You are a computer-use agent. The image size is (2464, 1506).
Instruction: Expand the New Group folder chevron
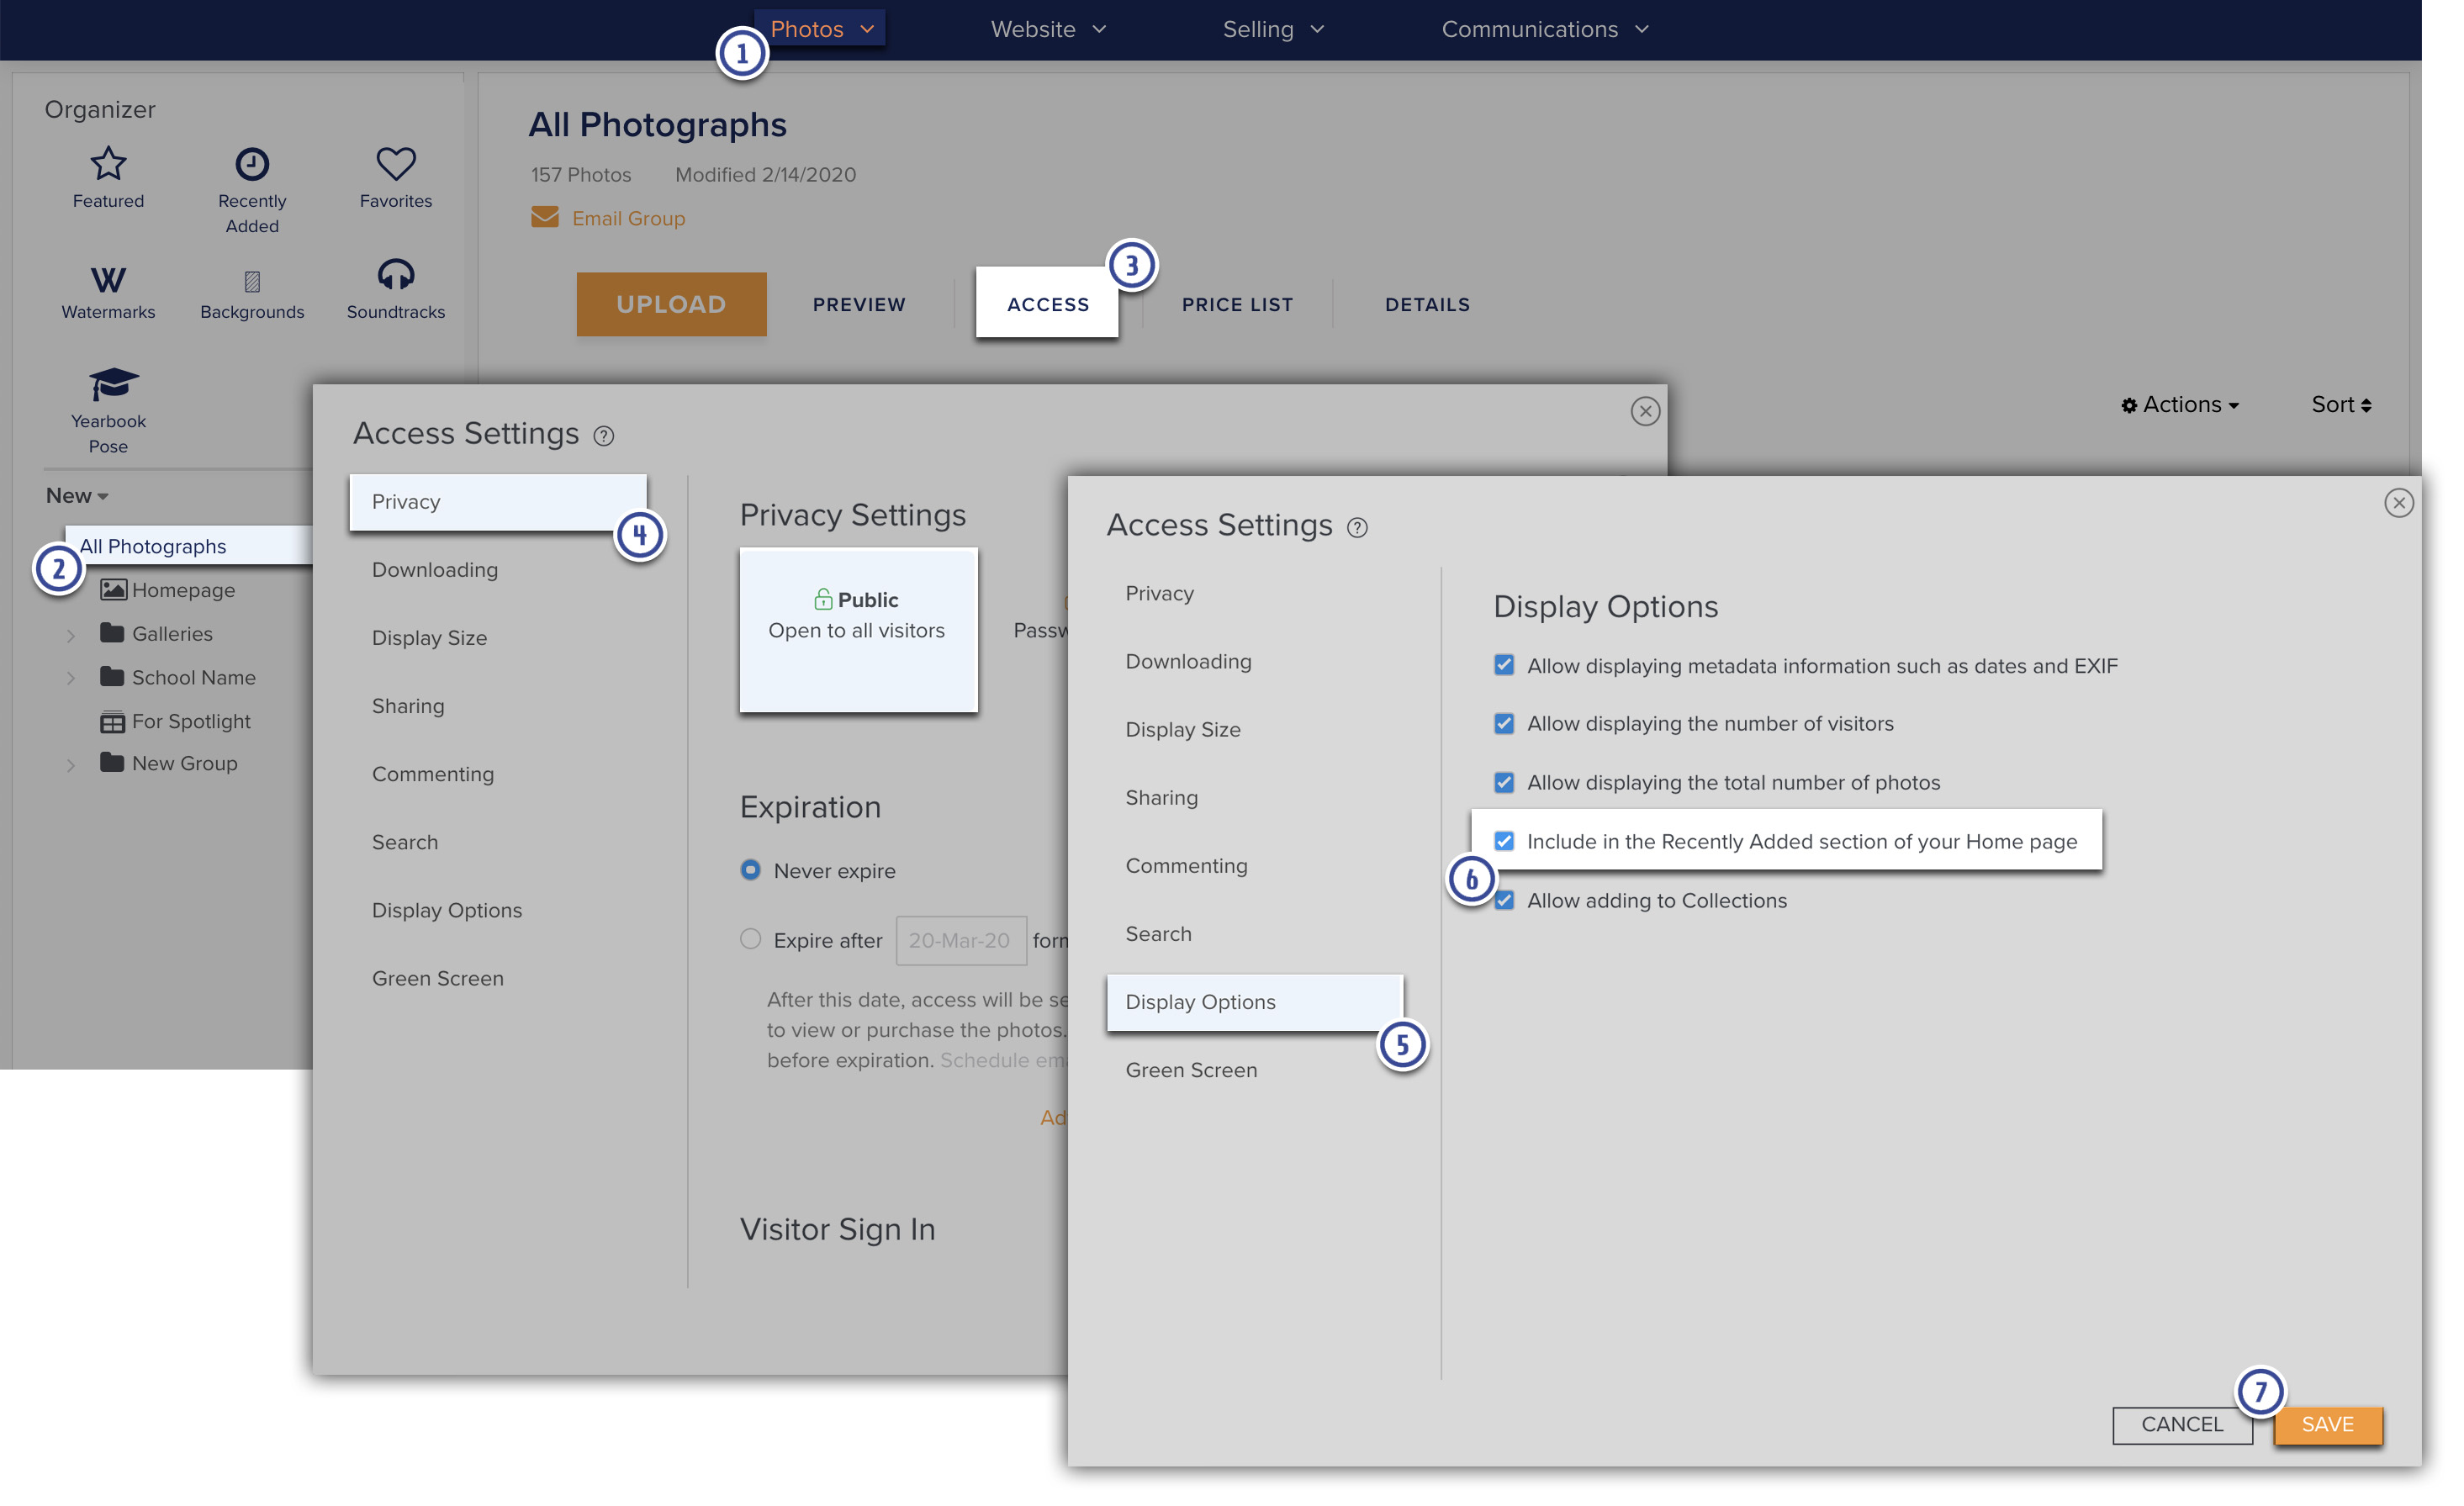tap(70, 765)
